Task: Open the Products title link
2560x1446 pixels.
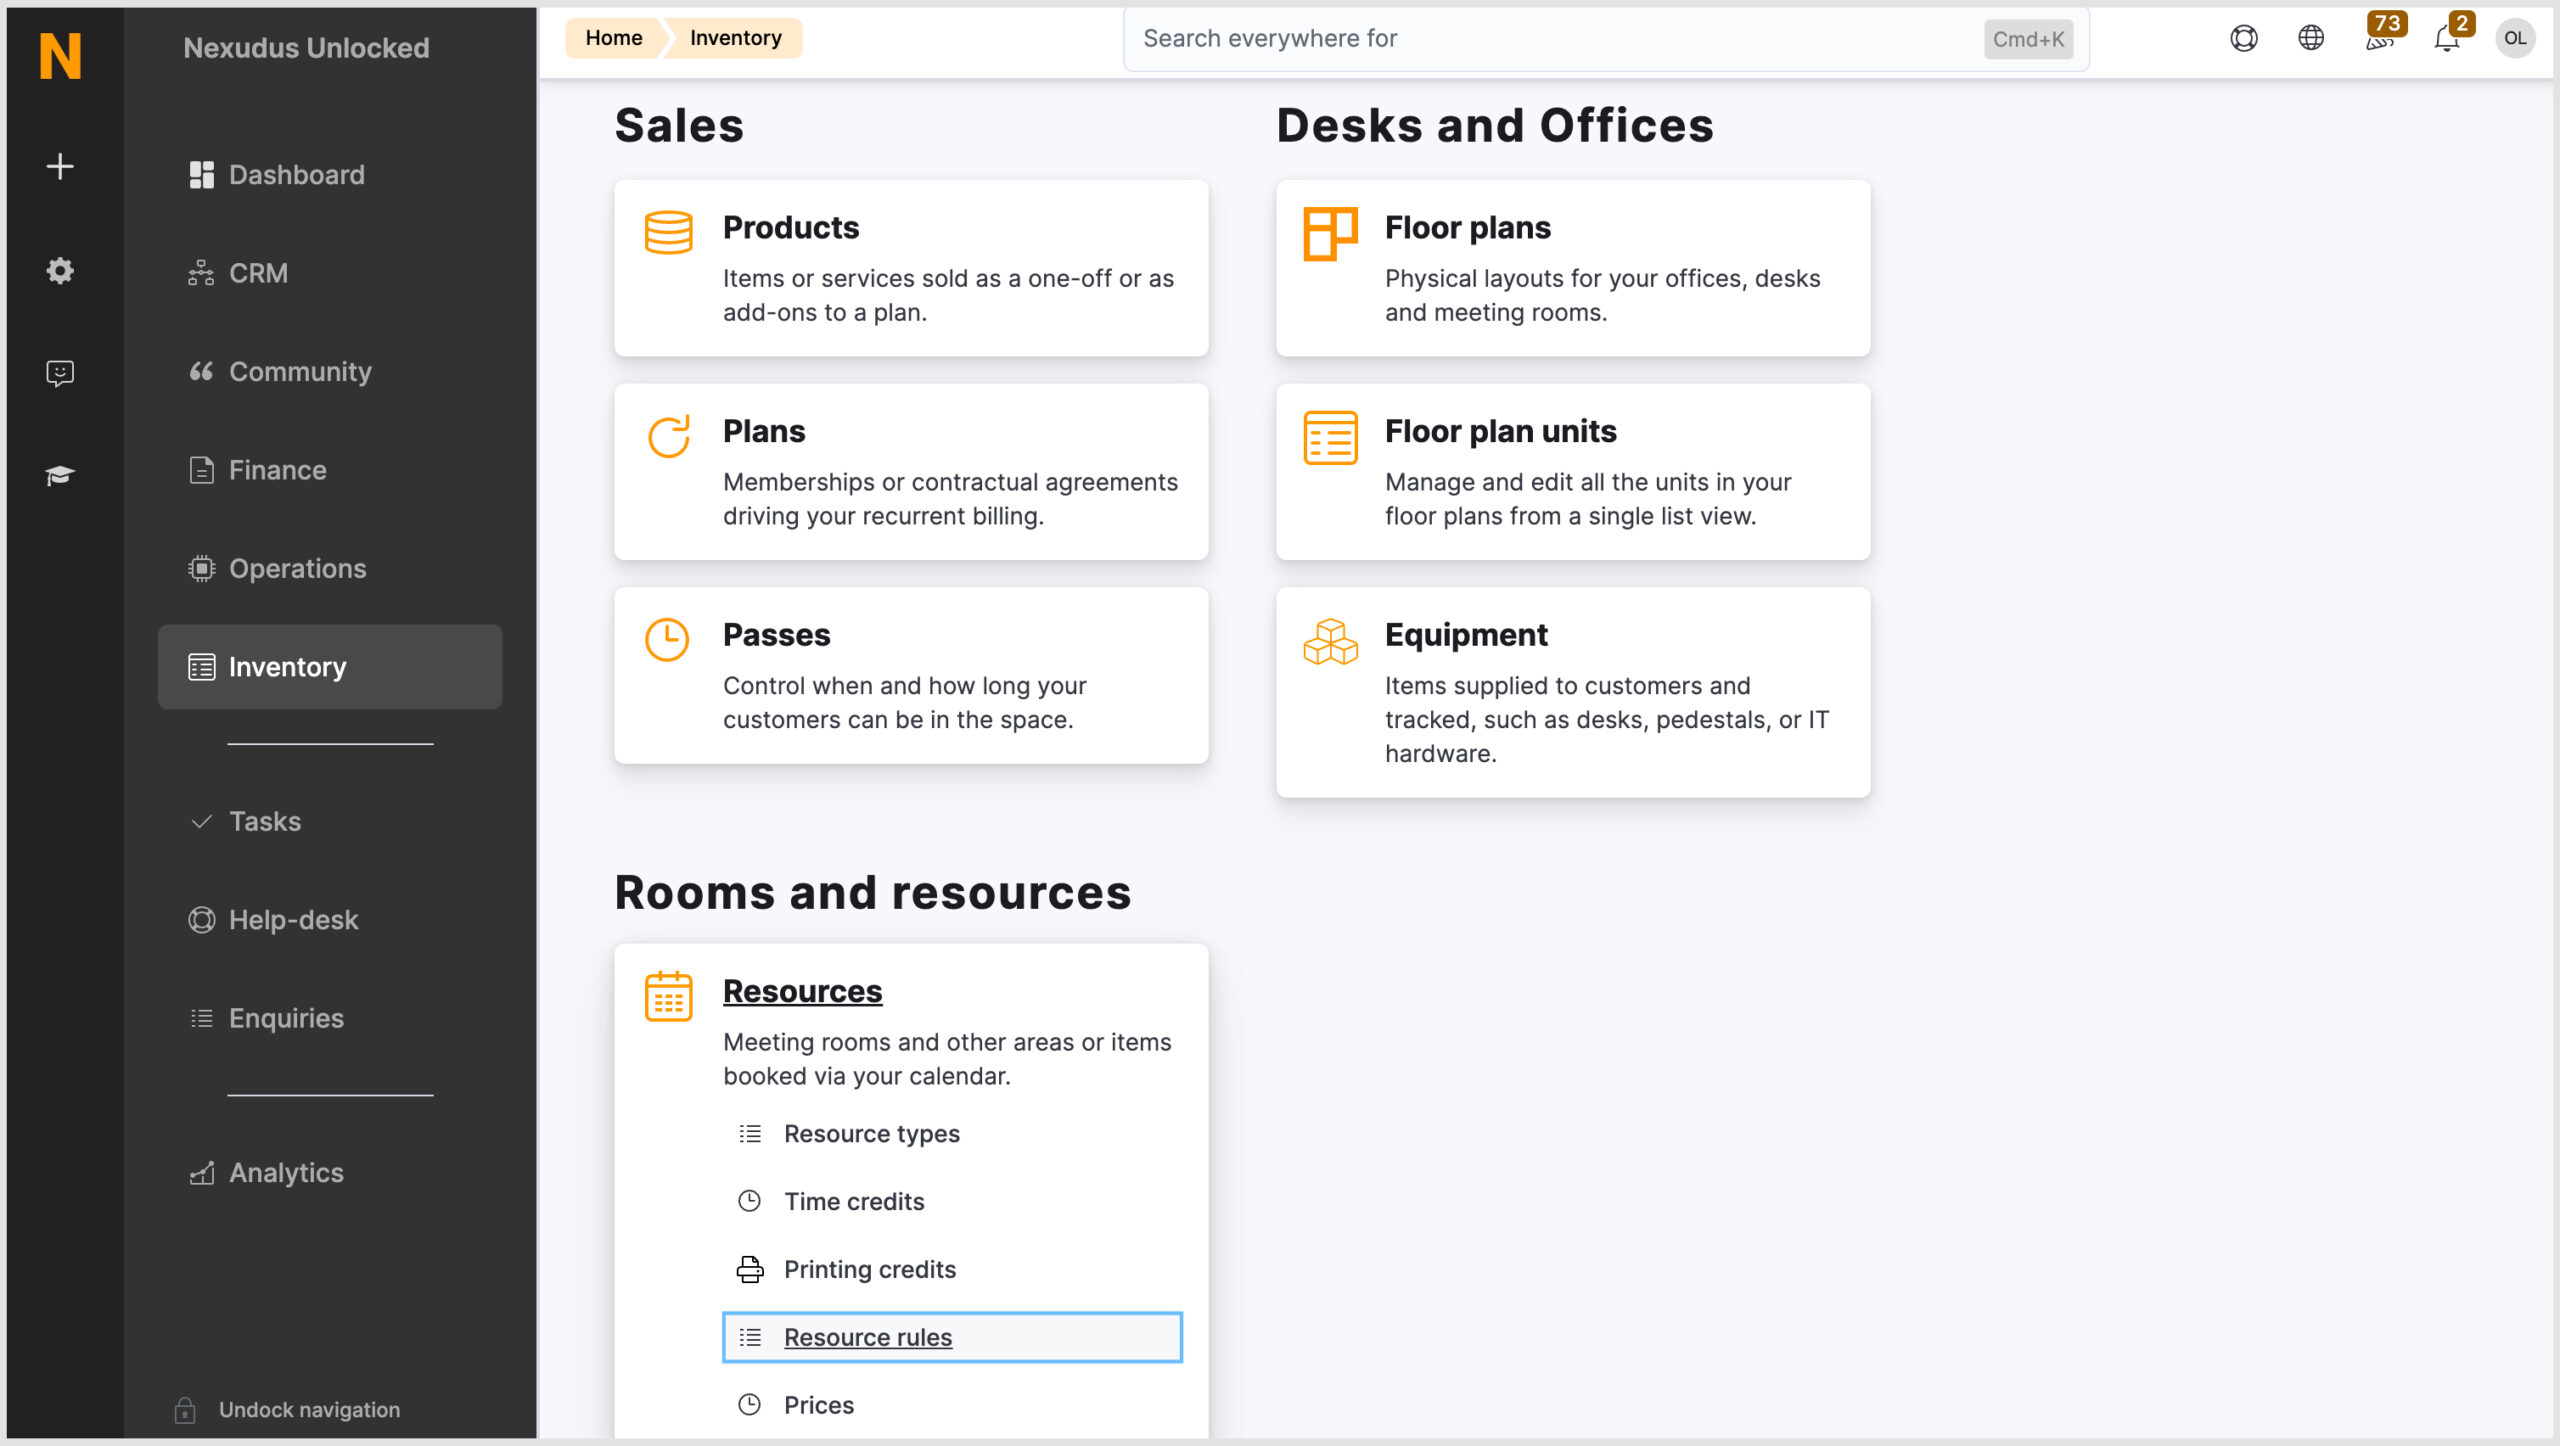Action: pyautogui.click(x=791, y=228)
